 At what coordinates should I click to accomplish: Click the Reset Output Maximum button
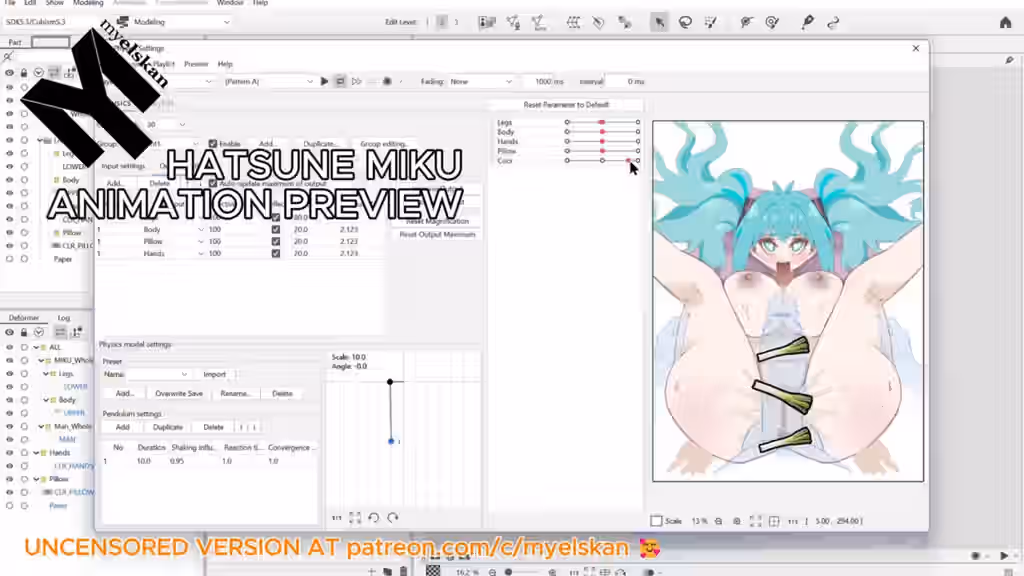[x=437, y=234]
